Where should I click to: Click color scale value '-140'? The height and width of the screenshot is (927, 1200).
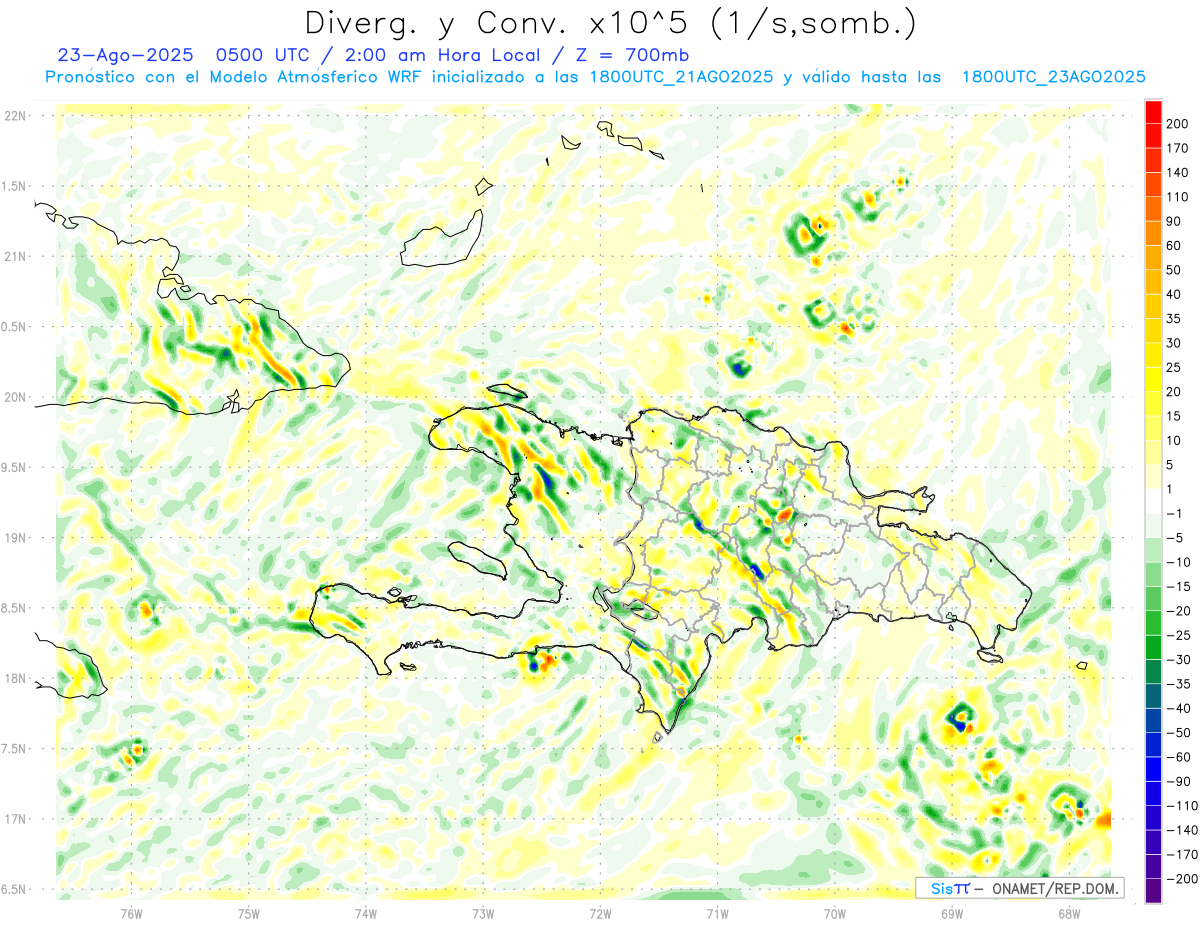(x=1182, y=830)
